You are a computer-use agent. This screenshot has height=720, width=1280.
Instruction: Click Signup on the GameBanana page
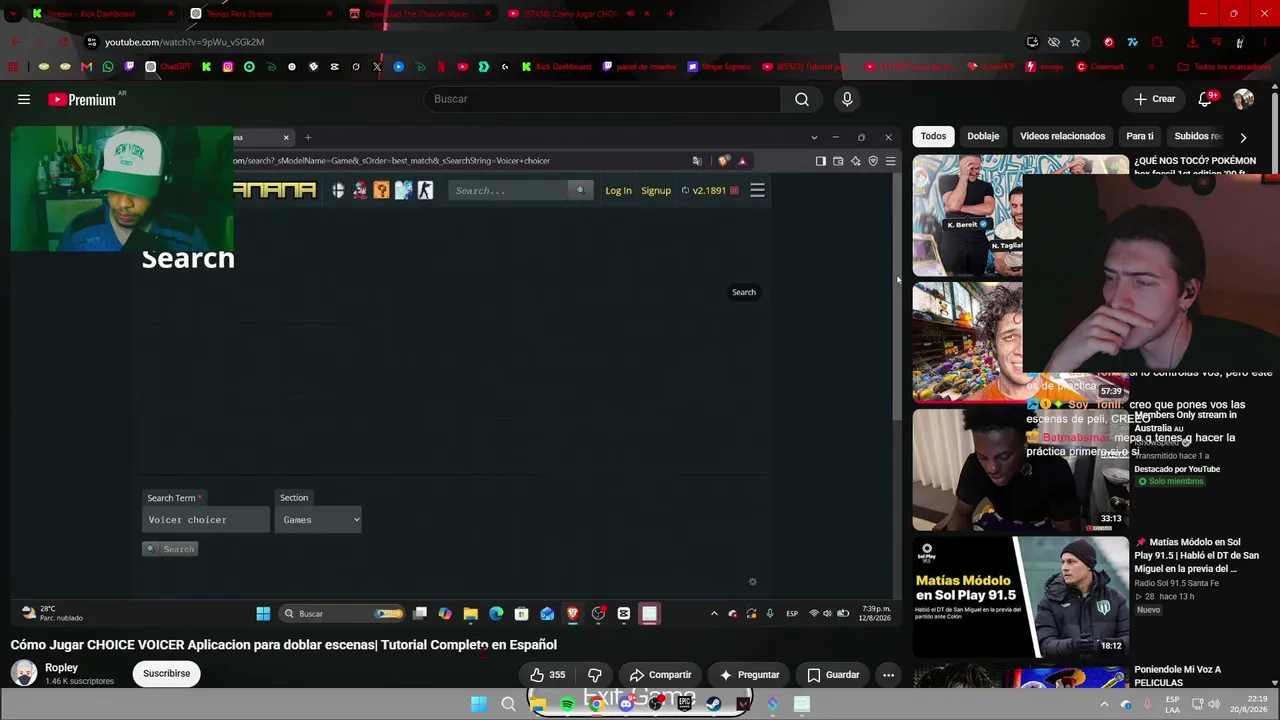coord(656,191)
